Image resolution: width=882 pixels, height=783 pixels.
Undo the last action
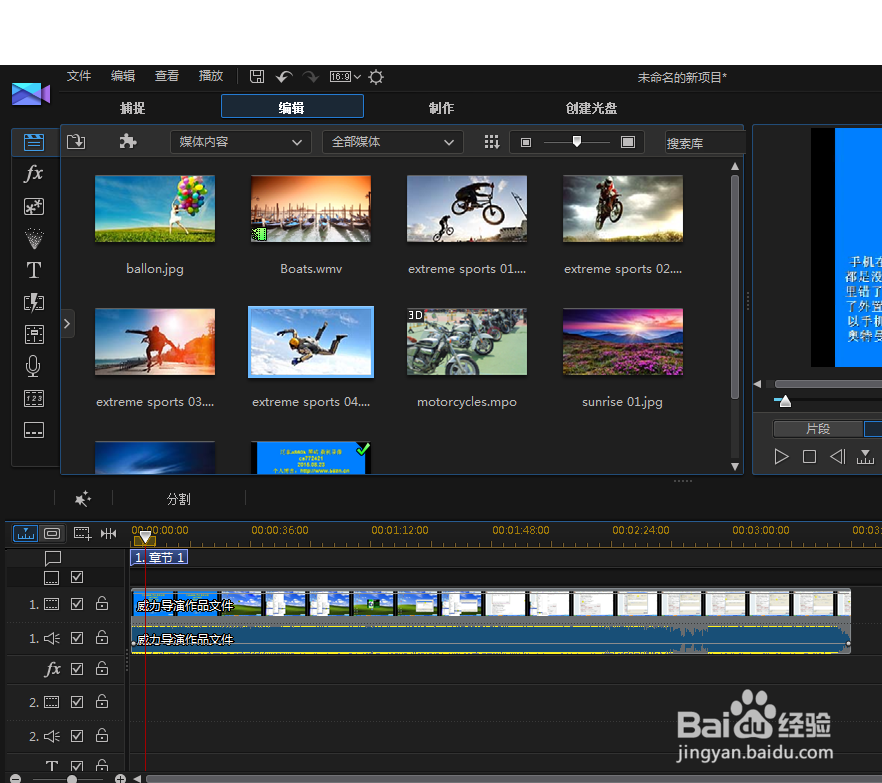(284, 77)
